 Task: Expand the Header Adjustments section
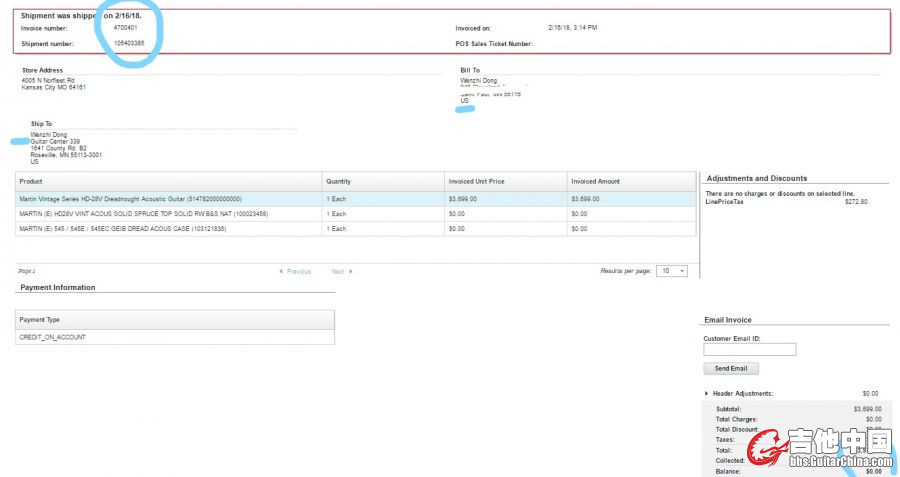point(707,393)
